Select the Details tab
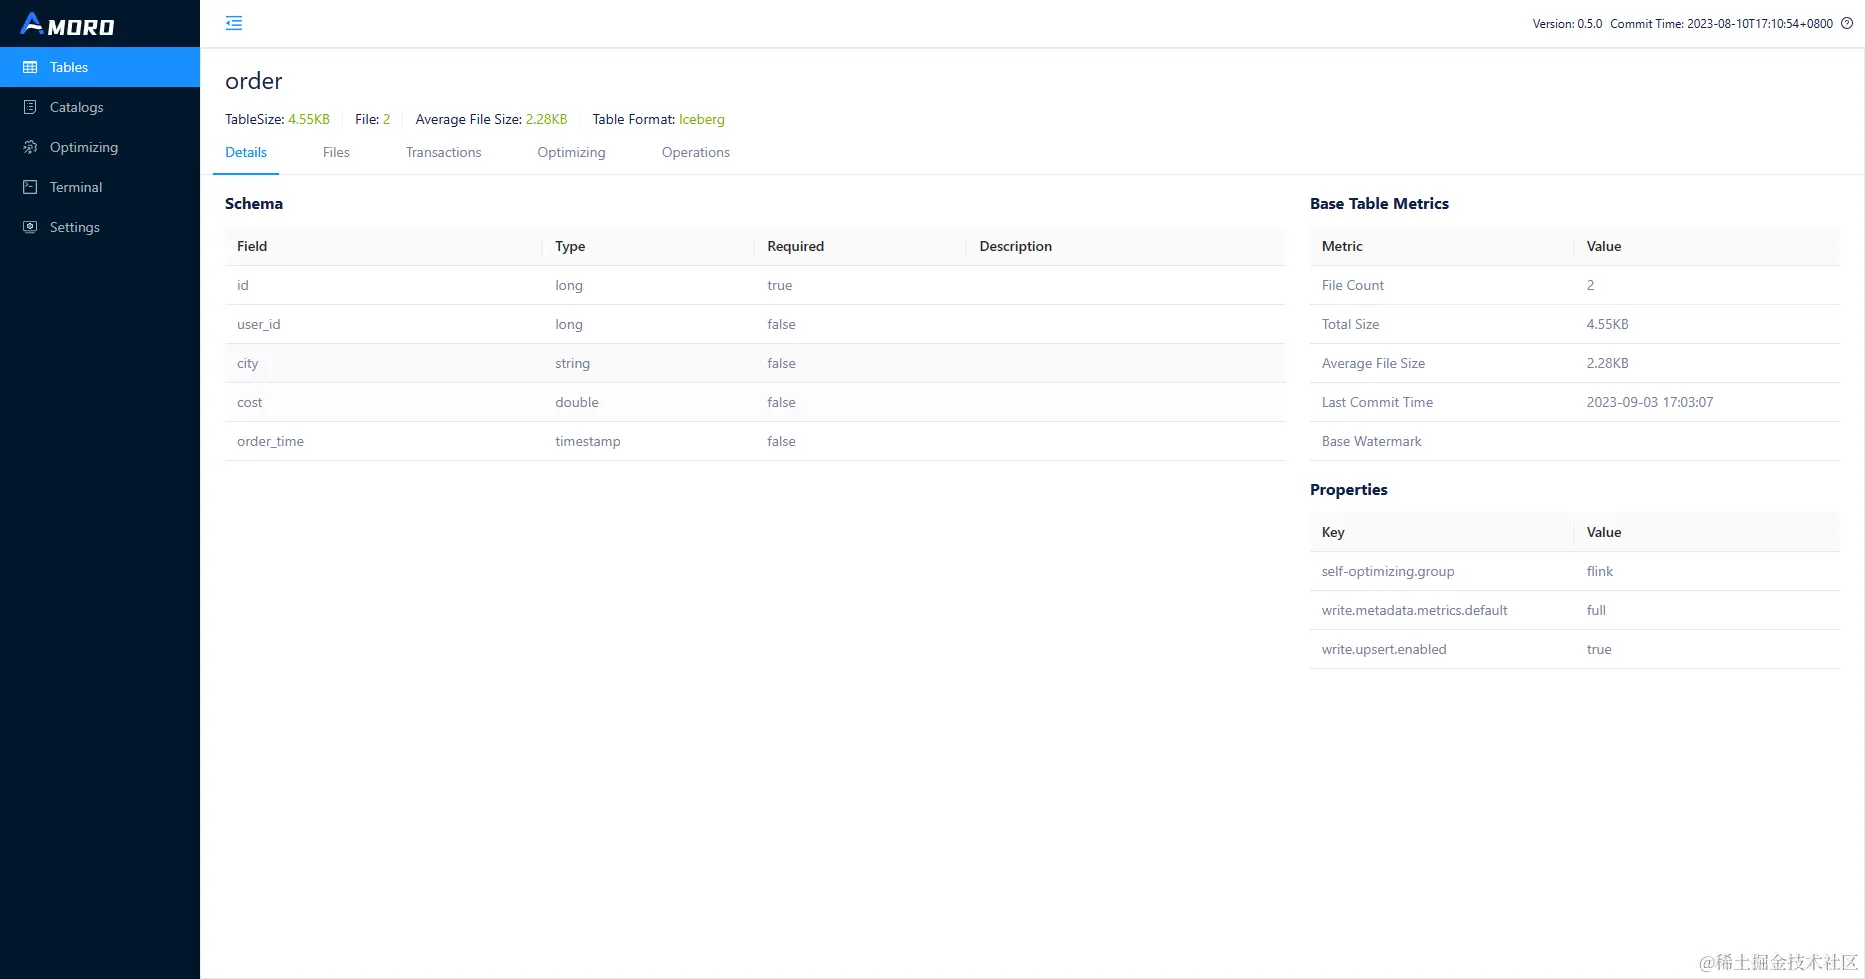The image size is (1865, 979). click(x=246, y=152)
